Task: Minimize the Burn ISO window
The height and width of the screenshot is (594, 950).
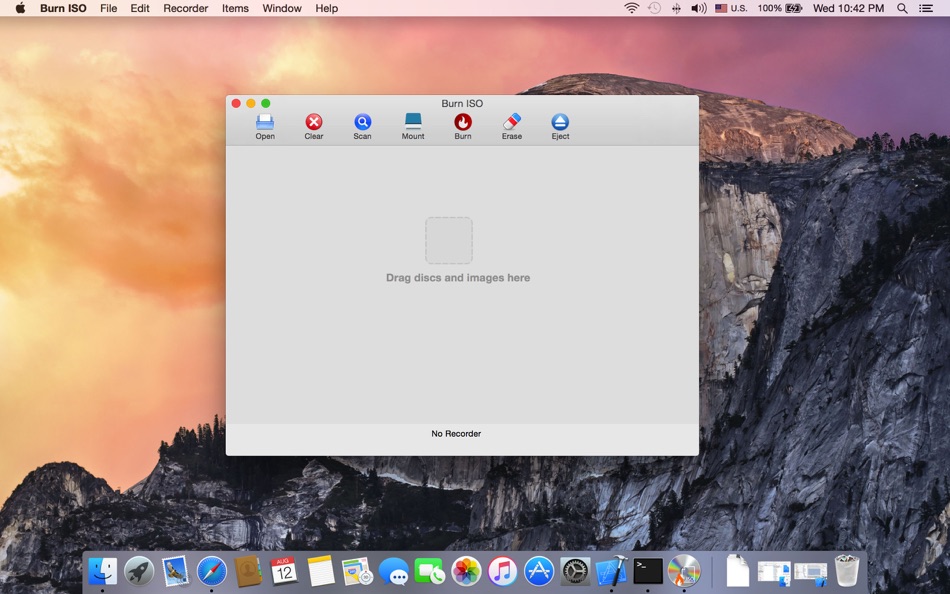Action: pos(251,104)
